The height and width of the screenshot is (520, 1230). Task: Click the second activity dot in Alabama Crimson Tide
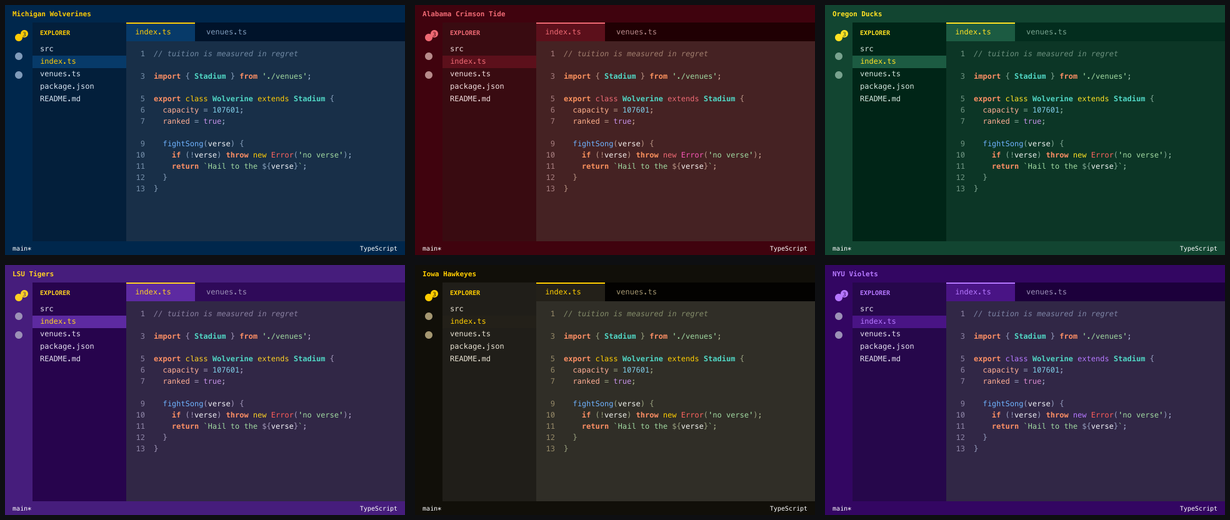tap(429, 56)
